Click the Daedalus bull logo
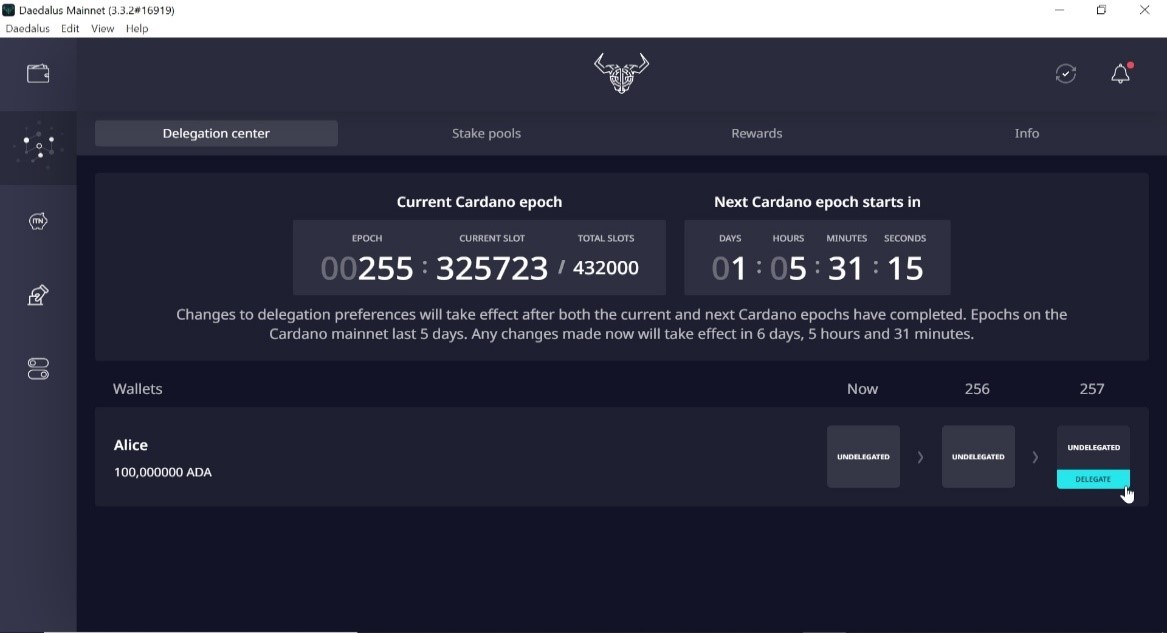The image size is (1167, 633). point(621,73)
